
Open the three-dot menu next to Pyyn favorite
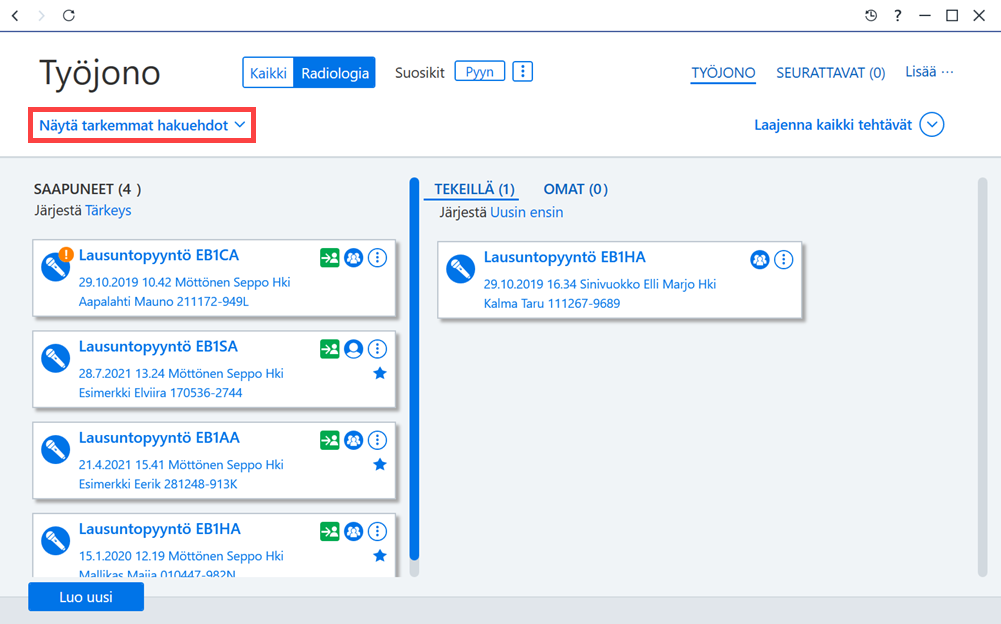[x=522, y=72]
